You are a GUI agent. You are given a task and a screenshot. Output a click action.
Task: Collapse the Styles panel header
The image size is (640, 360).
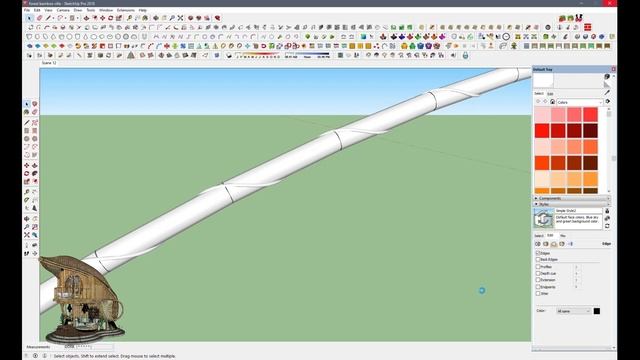coord(571,204)
